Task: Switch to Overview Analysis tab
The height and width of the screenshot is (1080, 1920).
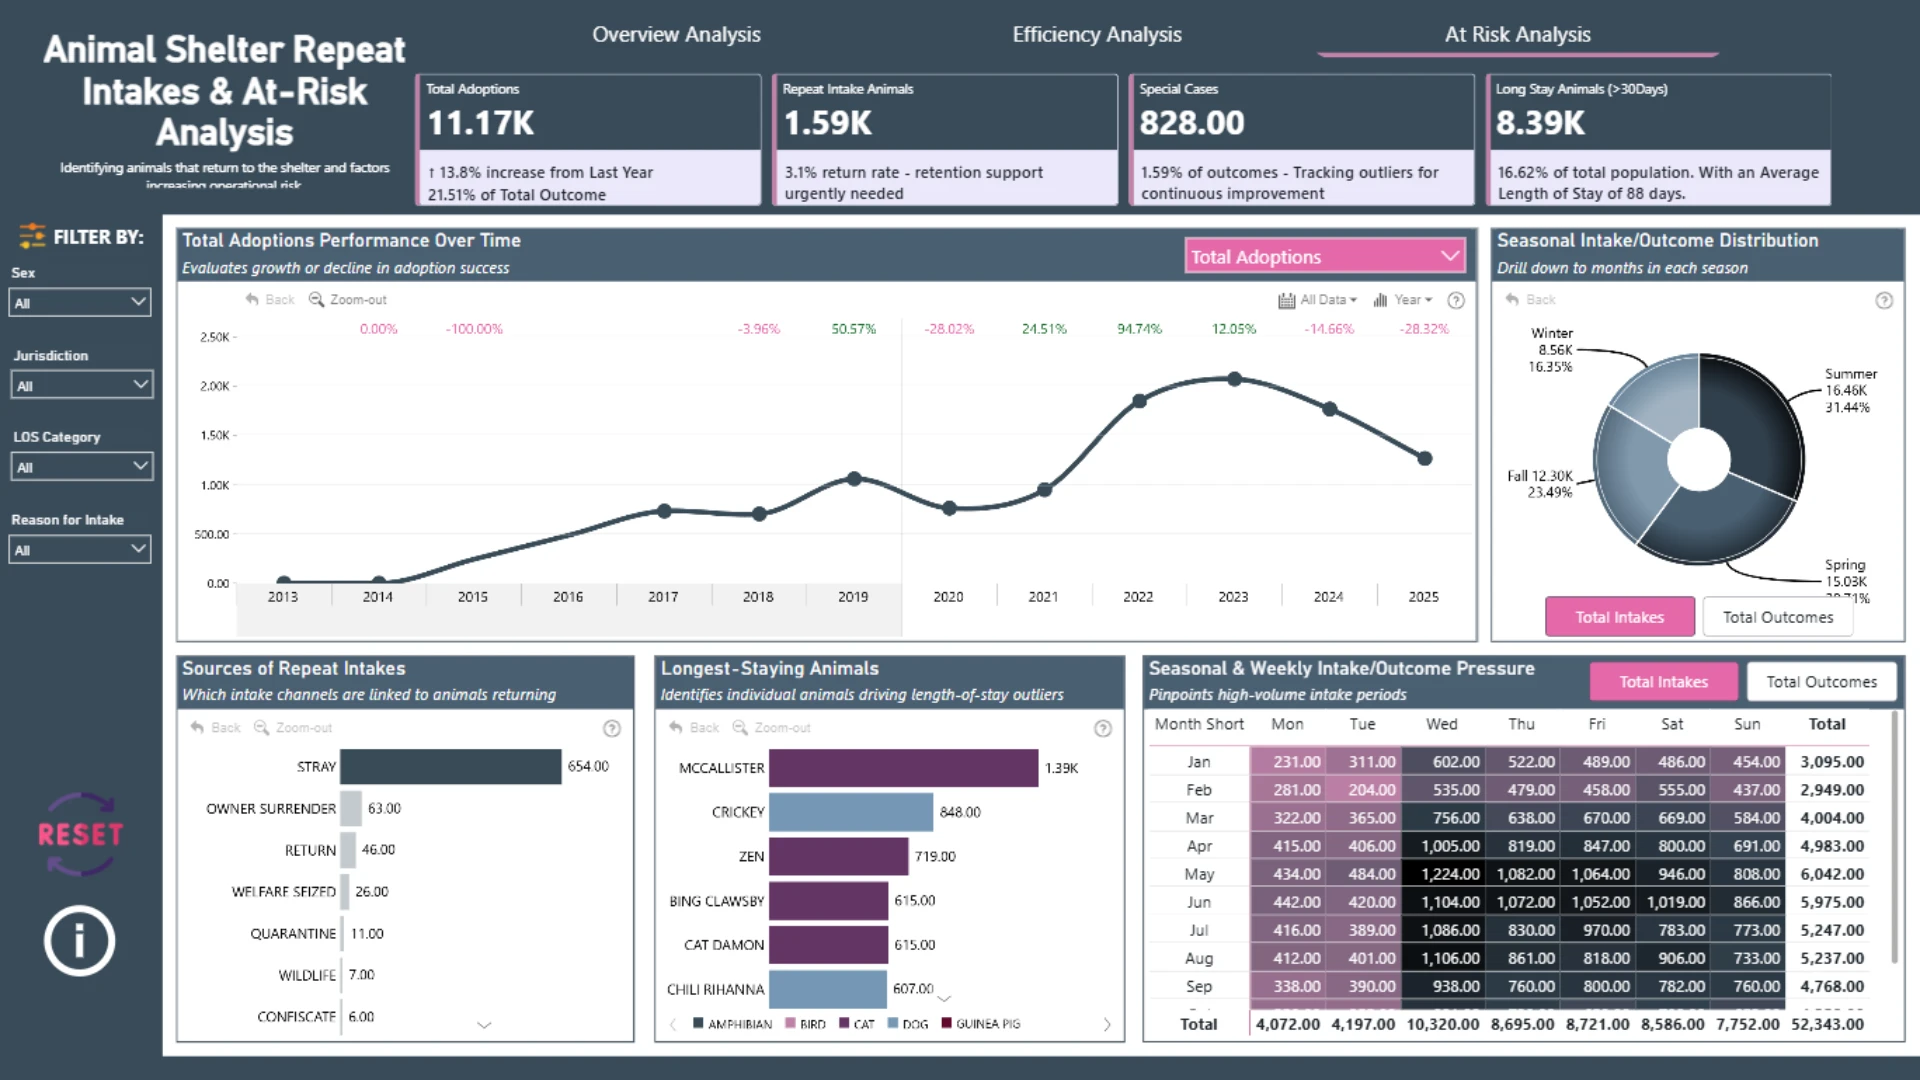Action: 676,35
